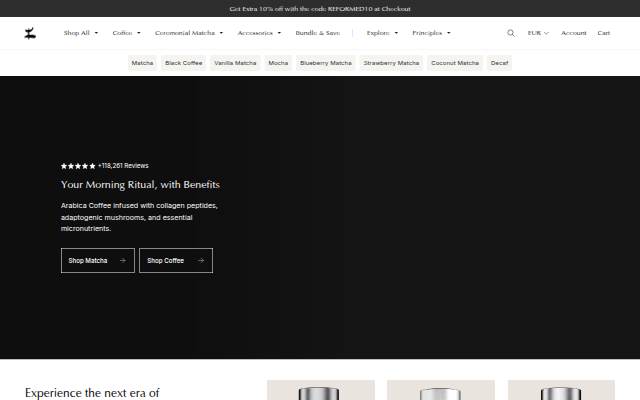Click the Experience the next era heading
The width and height of the screenshot is (640, 400).
[92, 393]
